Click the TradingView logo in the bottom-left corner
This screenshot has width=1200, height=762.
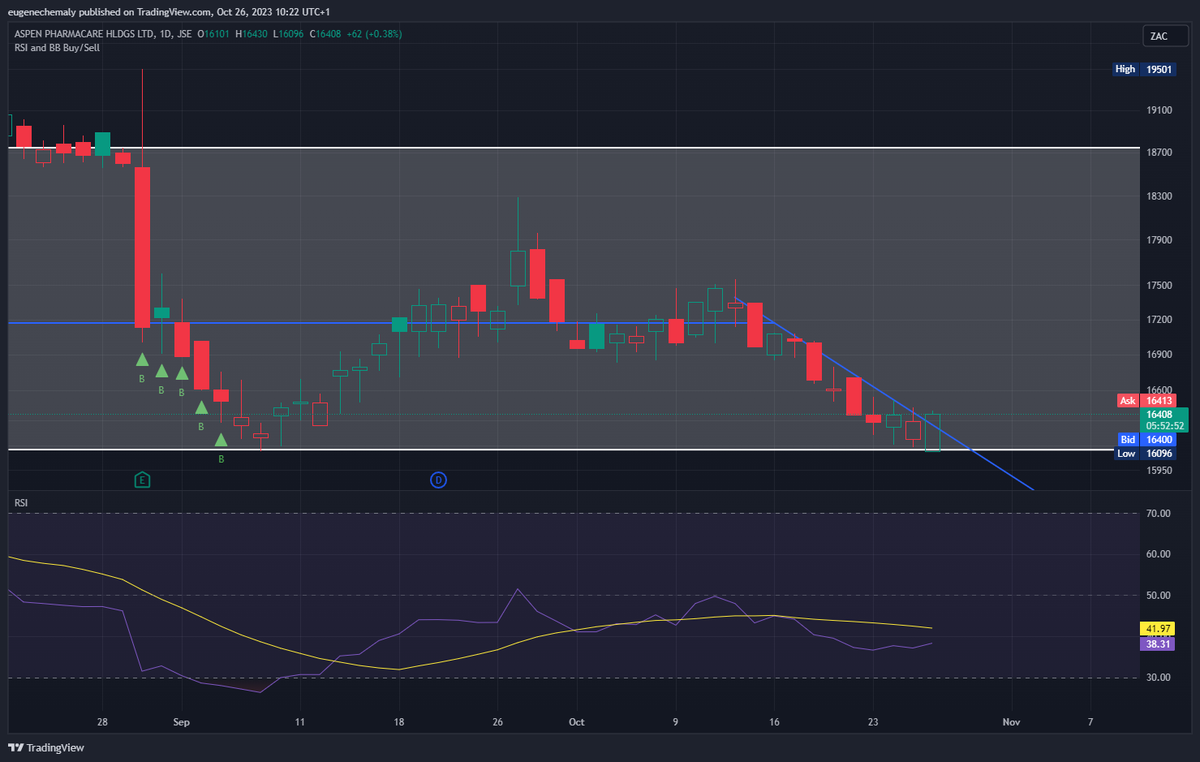click(x=47, y=747)
